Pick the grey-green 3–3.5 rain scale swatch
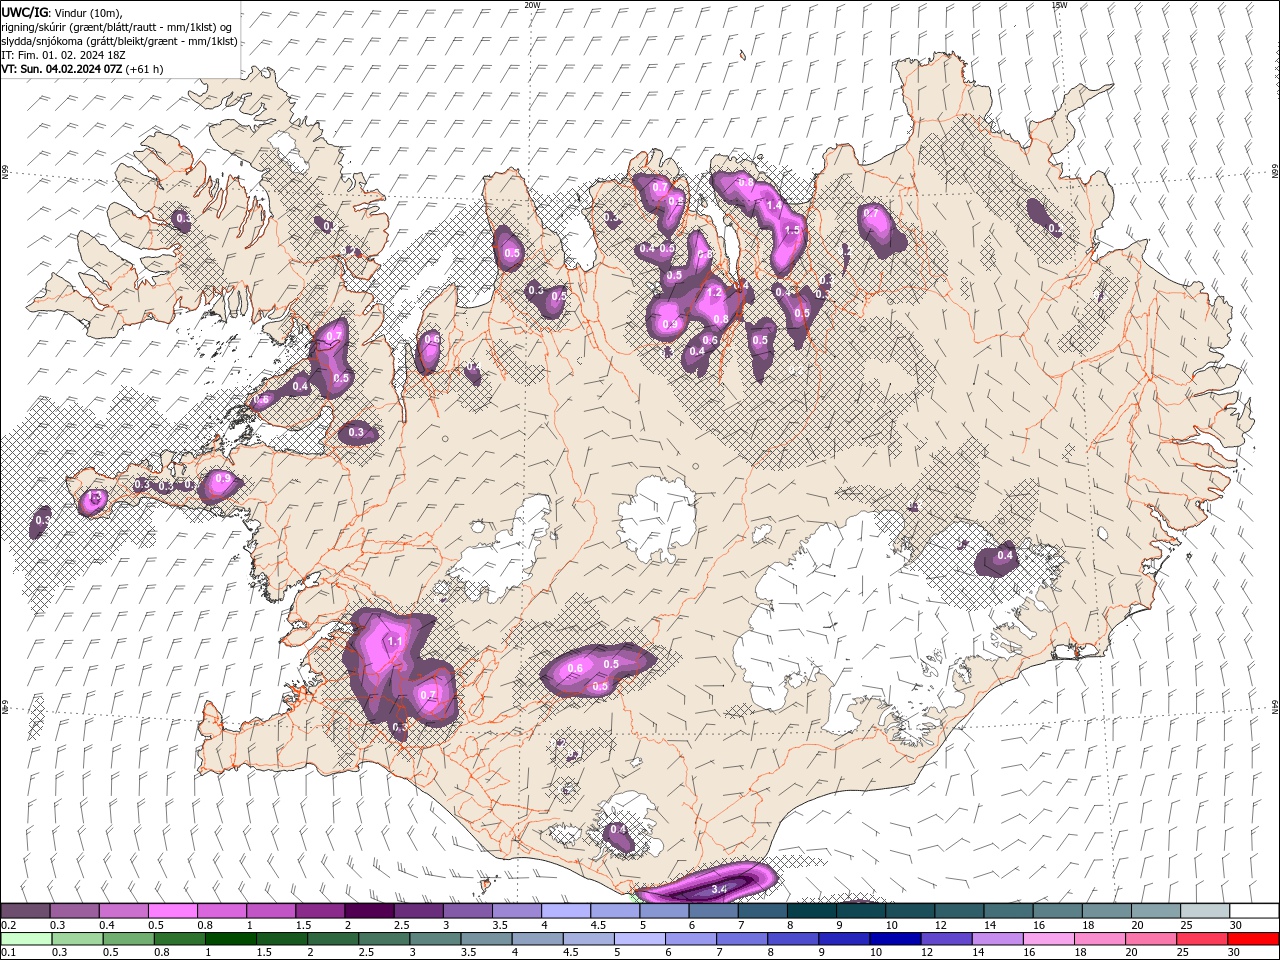The height and width of the screenshot is (960, 1280). (x=434, y=939)
